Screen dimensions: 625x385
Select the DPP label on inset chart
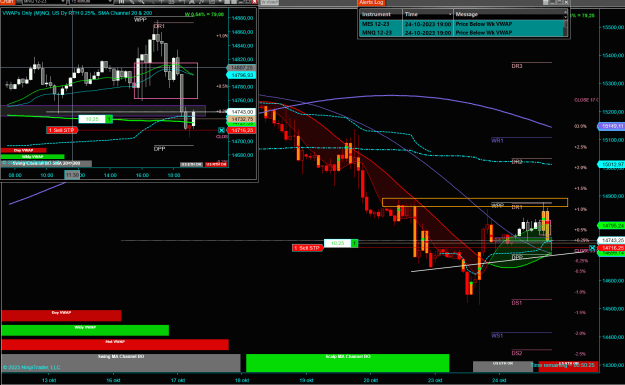pos(159,149)
